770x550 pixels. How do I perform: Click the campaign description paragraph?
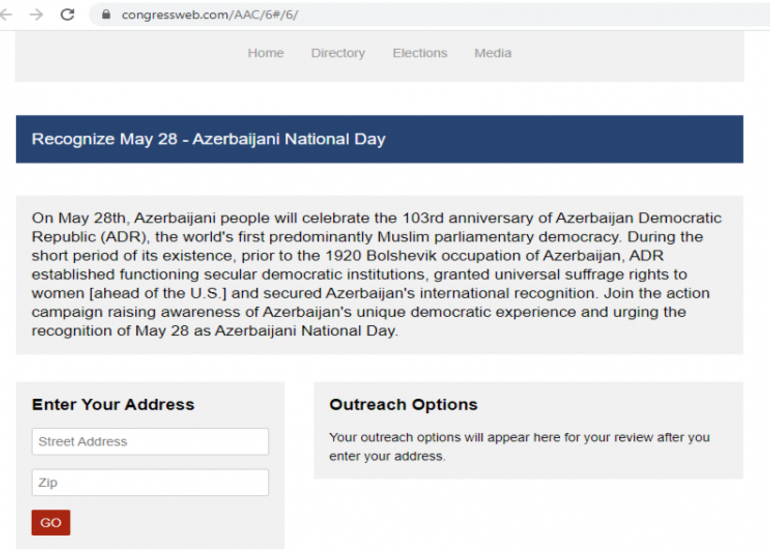pyautogui.click(x=377, y=274)
